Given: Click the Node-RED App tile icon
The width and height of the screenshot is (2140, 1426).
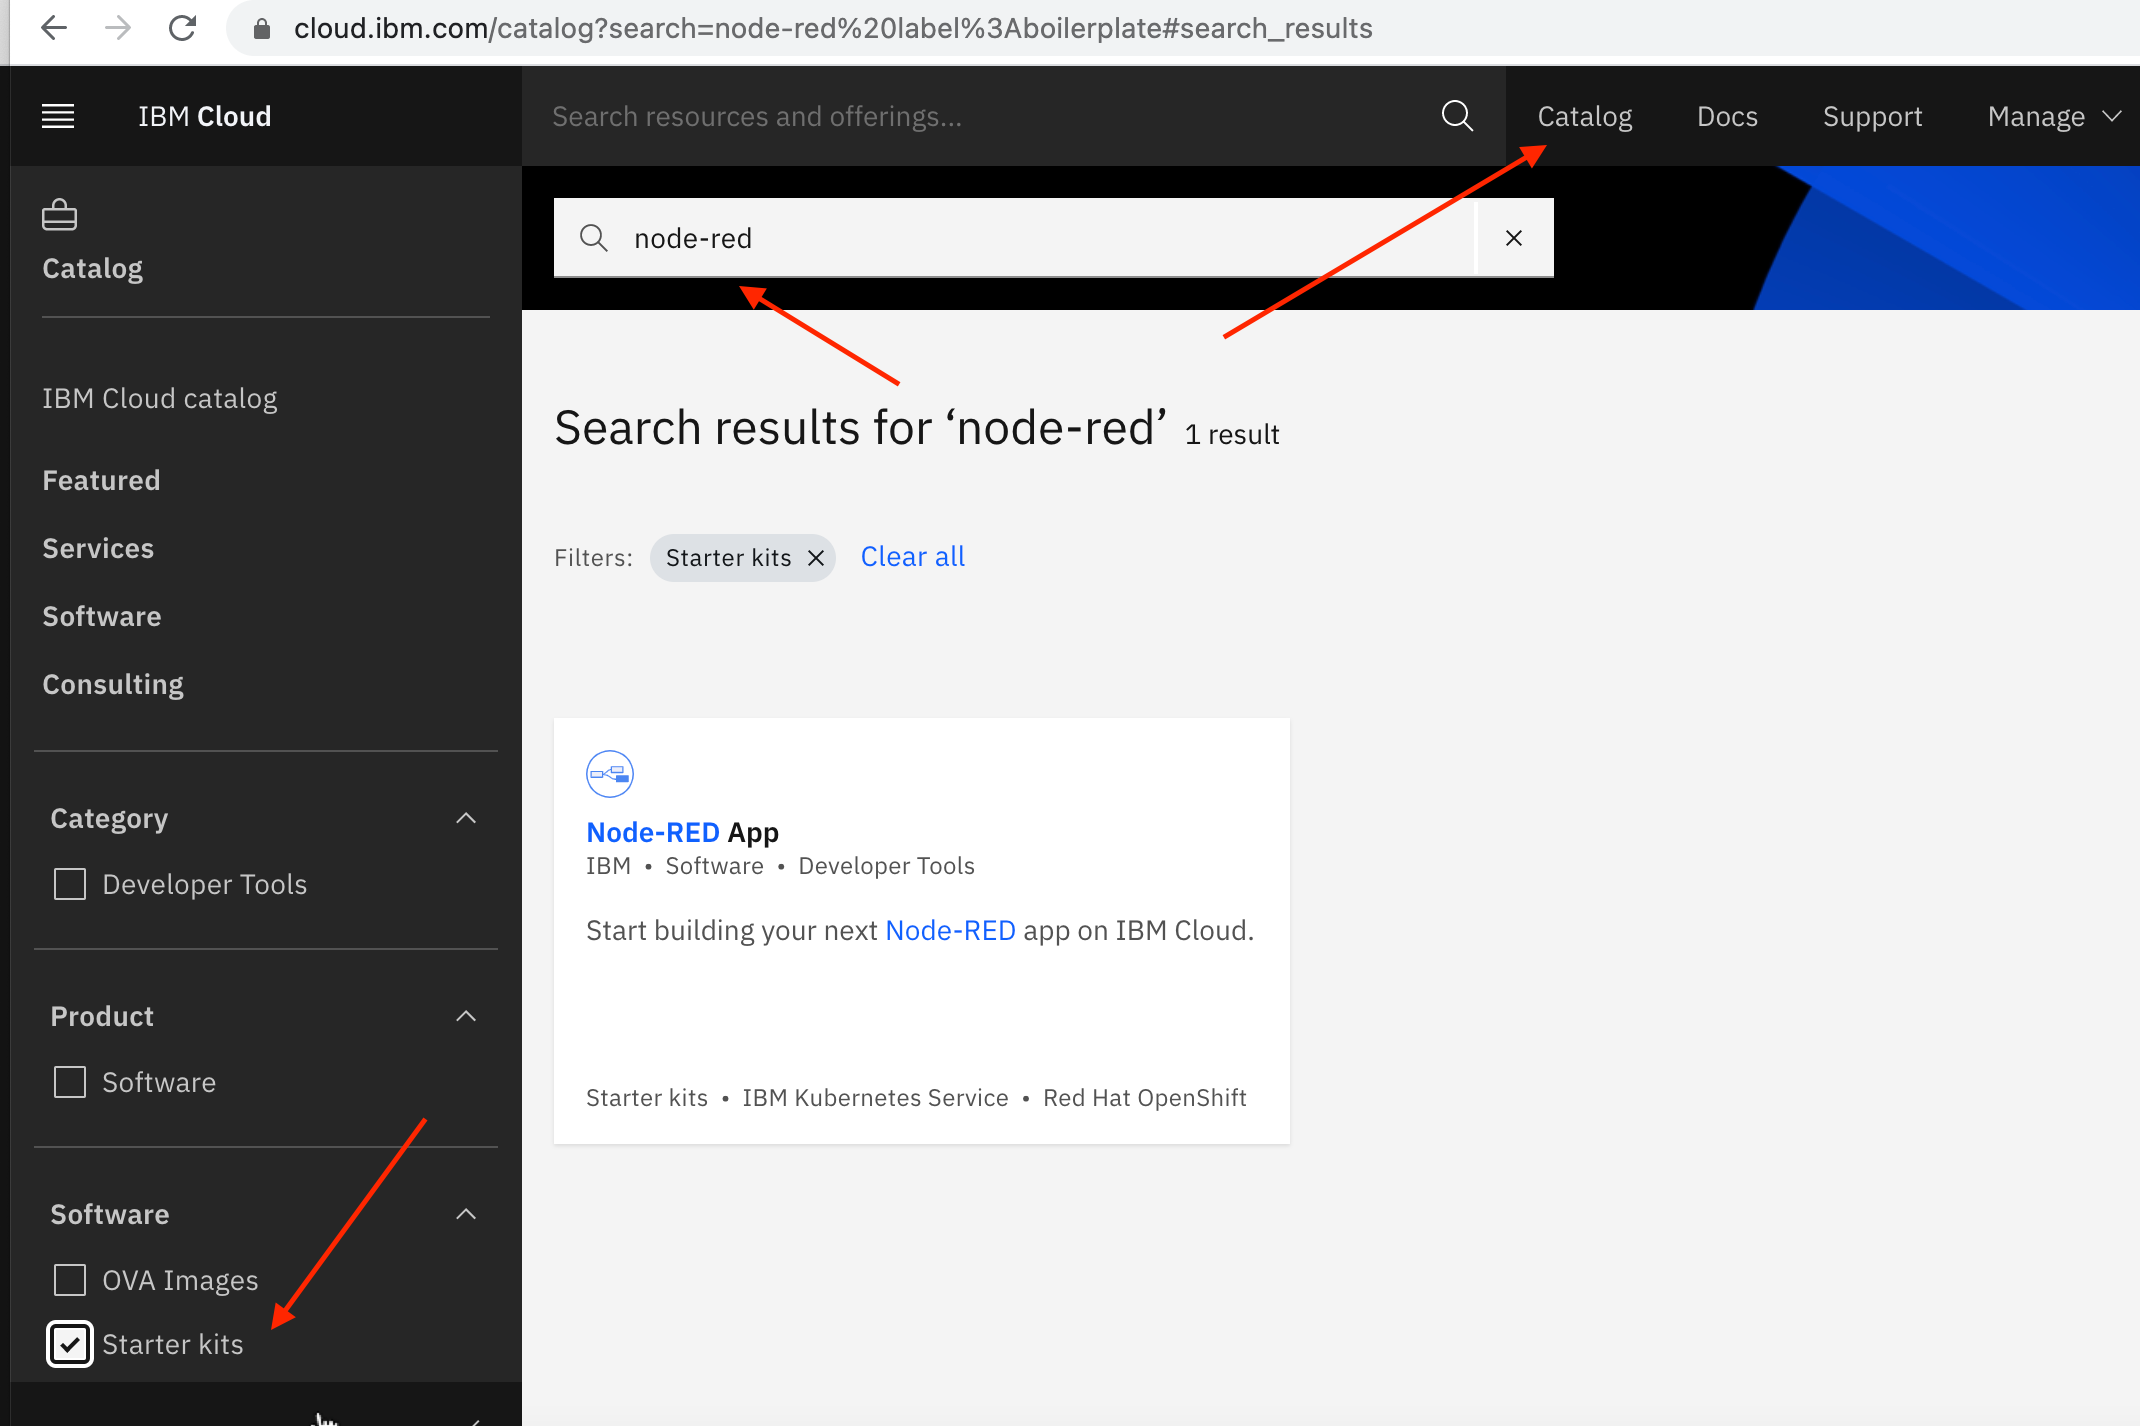Looking at the screenshot, I should click(609, 774).
